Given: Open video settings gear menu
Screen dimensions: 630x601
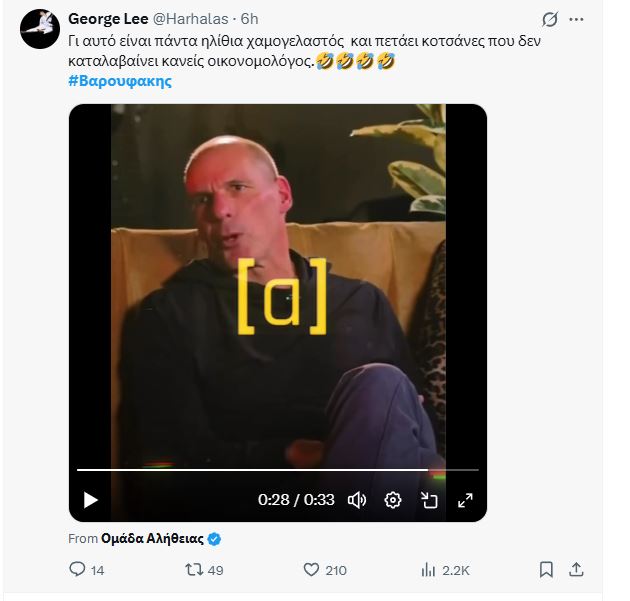Looking at the screenshot, I should click(x=393, y=500).
